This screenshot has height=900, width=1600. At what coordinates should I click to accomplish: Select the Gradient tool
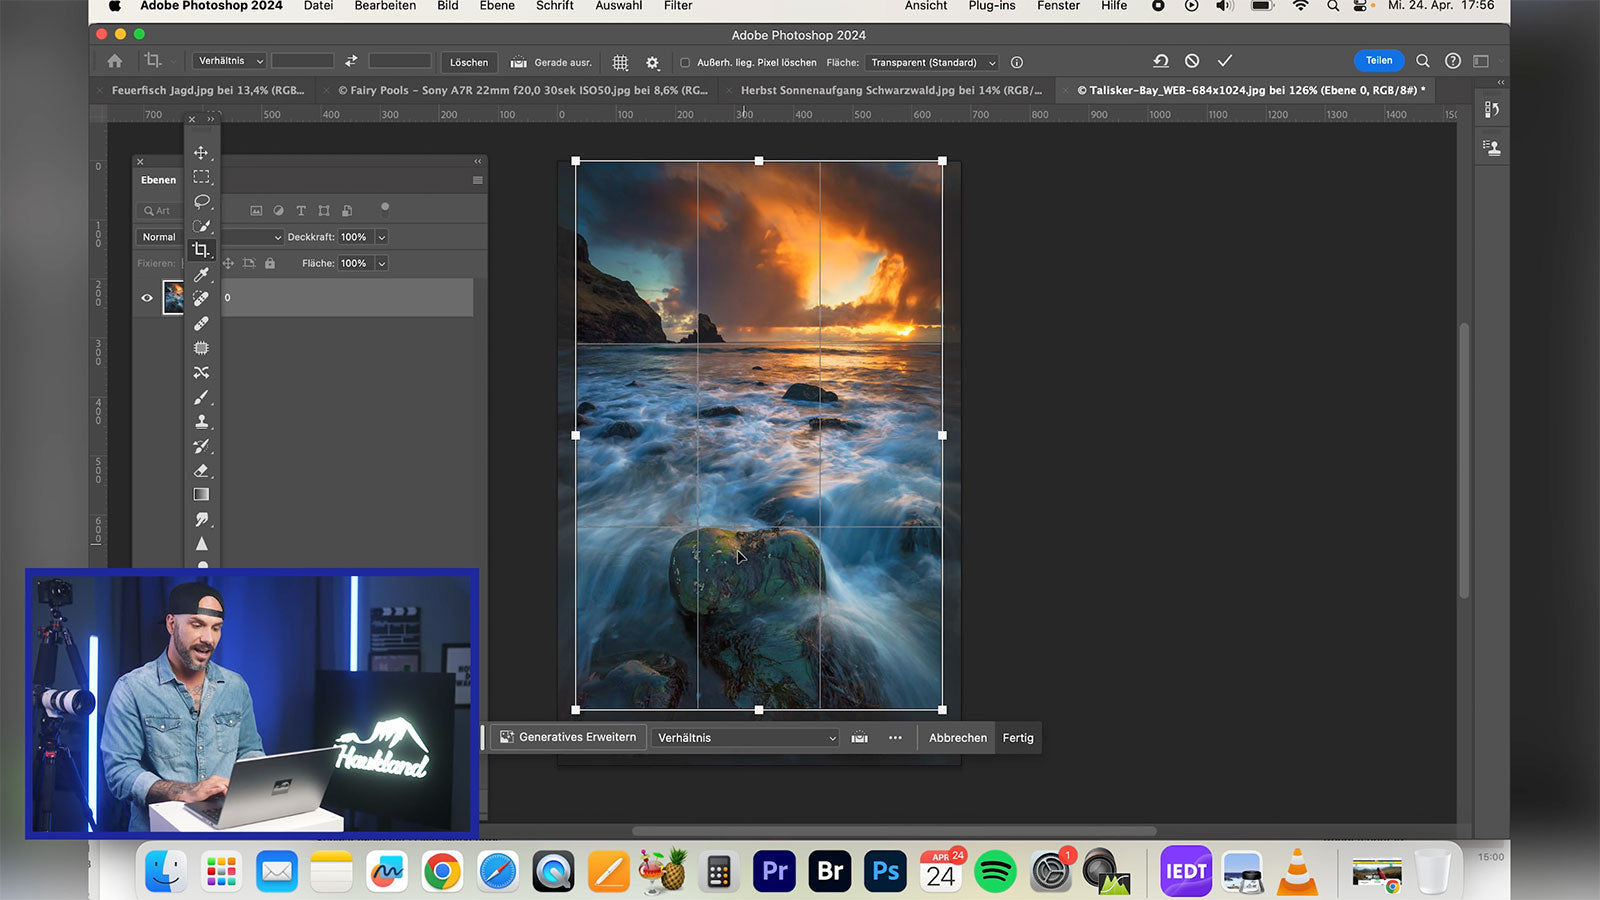tap(201, 494)
